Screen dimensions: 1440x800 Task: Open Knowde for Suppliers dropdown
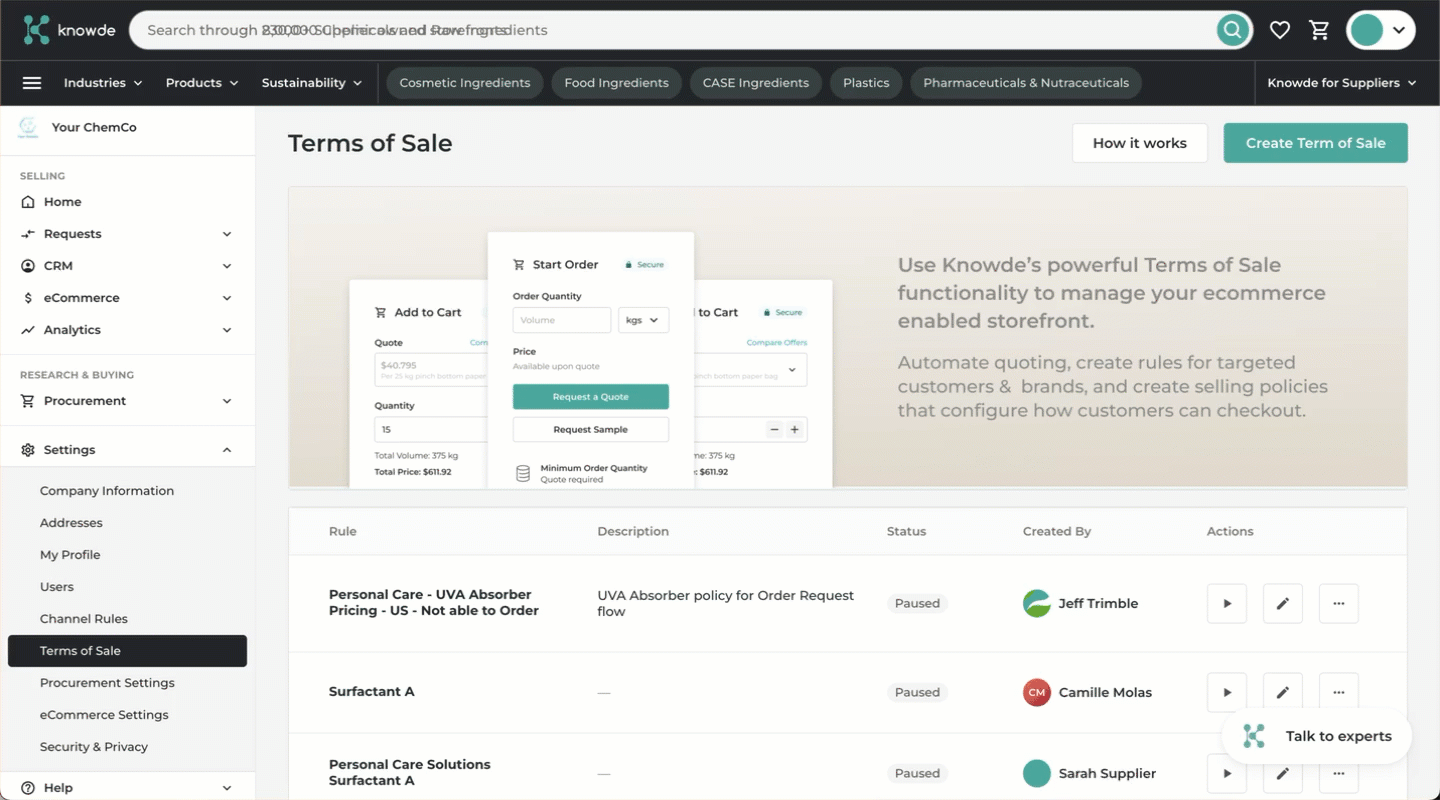pos(1342,83)
